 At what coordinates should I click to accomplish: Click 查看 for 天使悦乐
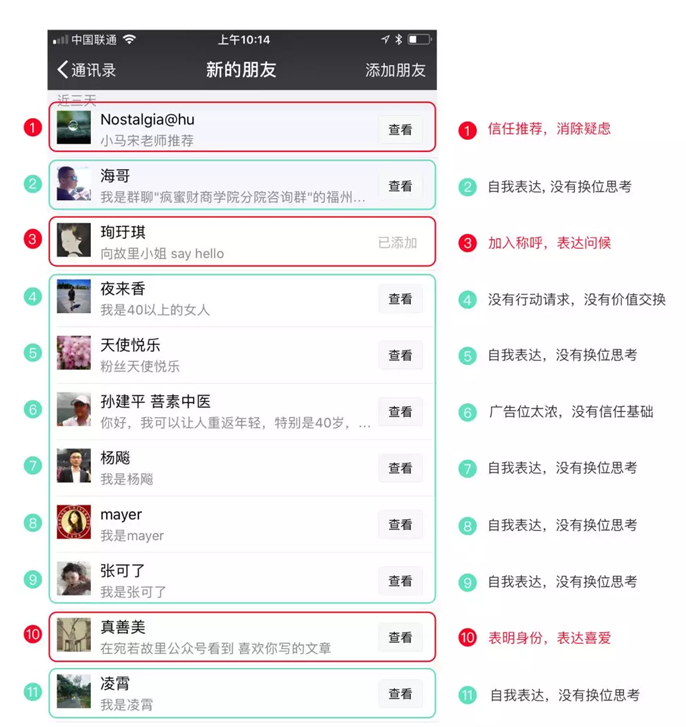coord(400,355)
